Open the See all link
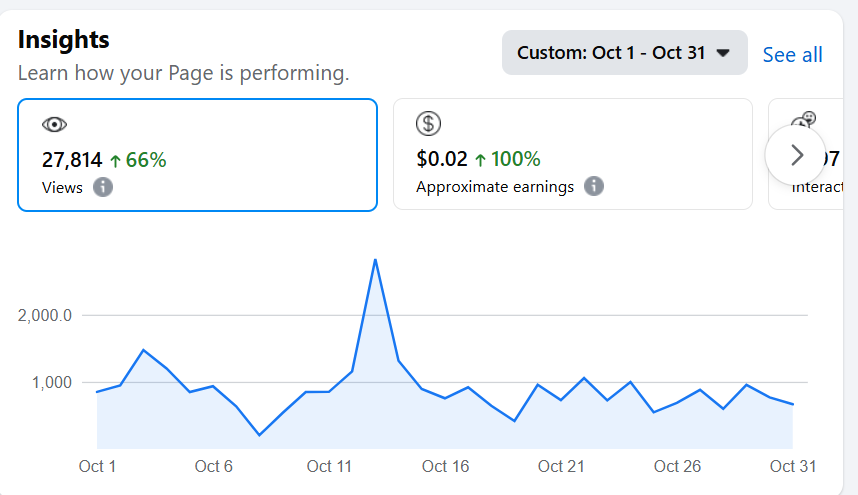858x495 pixels. coord(792,55)
